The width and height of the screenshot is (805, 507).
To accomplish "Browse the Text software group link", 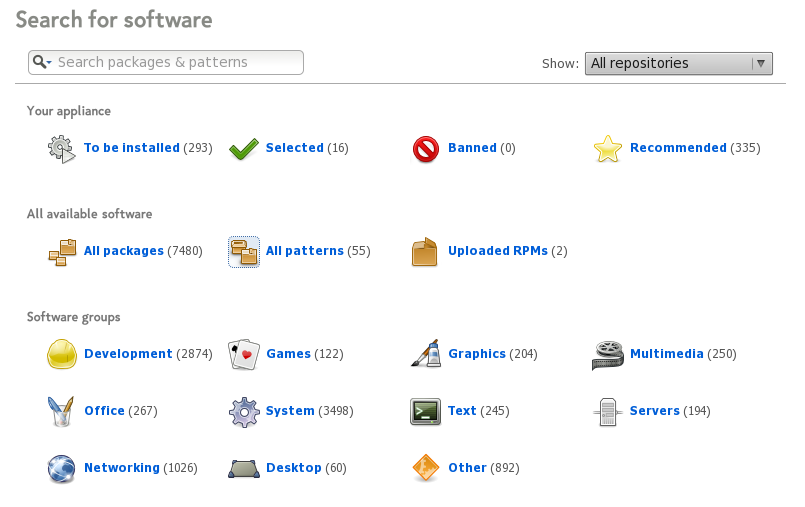I will tap(462, 411).
